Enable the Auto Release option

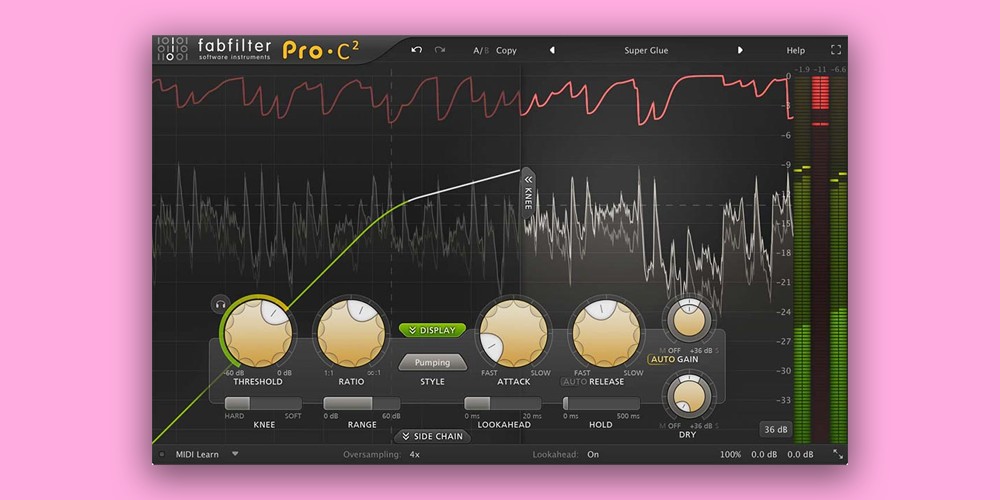[574, 381]
